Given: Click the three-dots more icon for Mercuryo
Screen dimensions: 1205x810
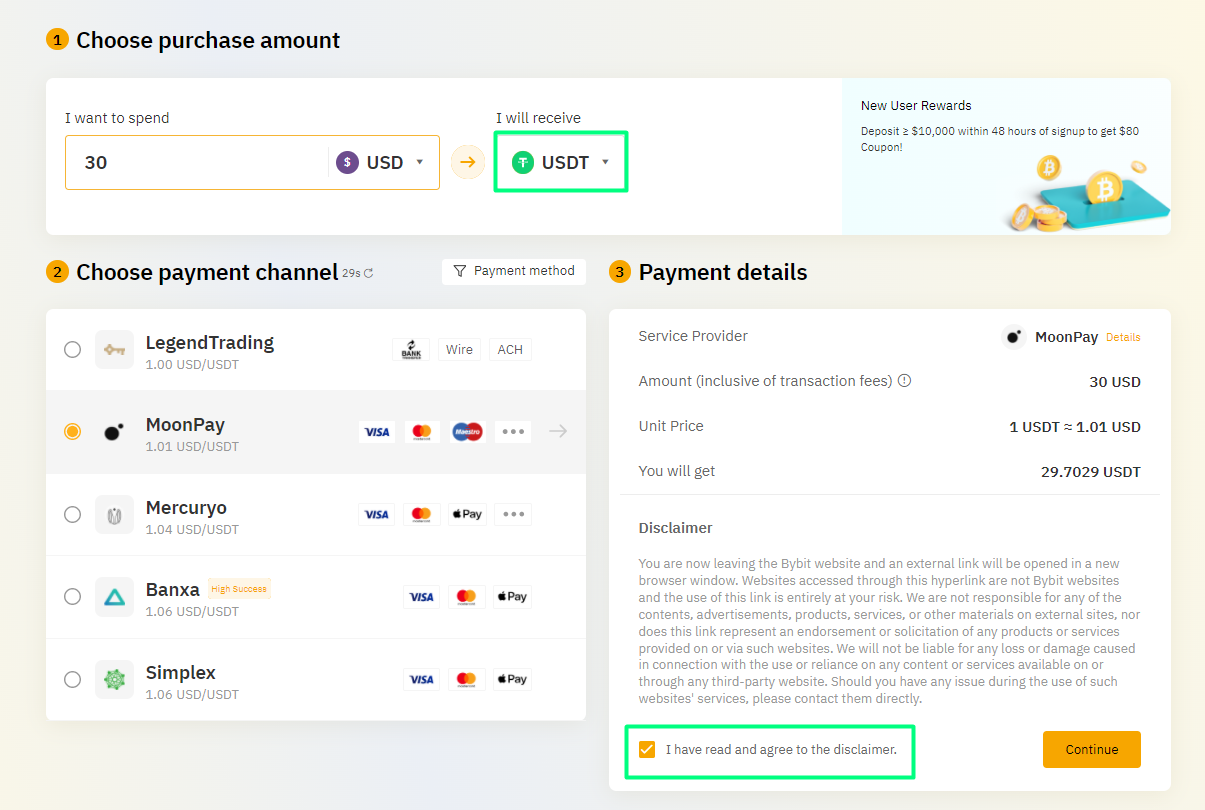Looking at the screenshot, I should (x=513, y=514).
